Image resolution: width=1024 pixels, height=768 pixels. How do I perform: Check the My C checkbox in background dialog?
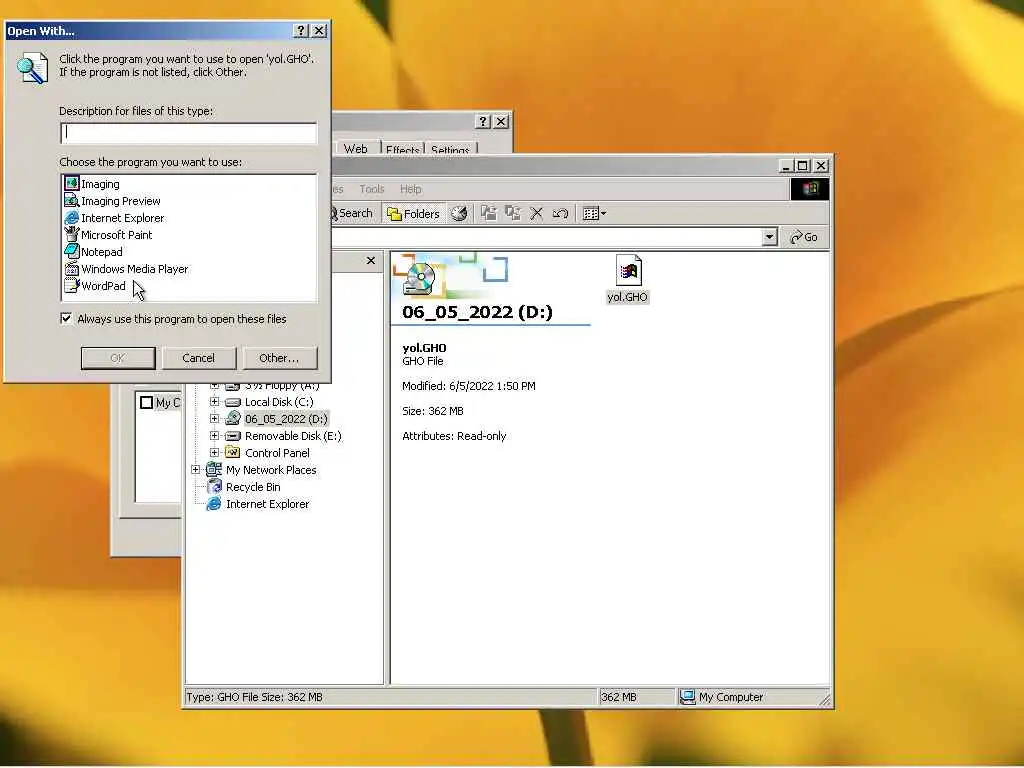(146, 403)
